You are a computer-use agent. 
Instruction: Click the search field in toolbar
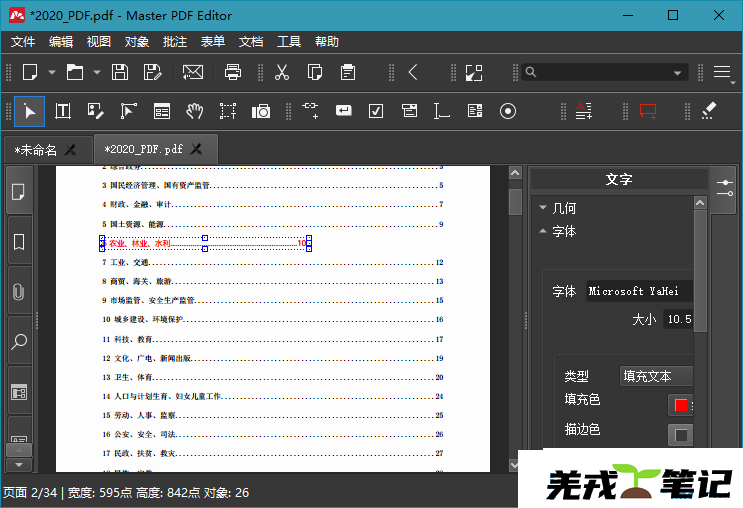[600, 72]
